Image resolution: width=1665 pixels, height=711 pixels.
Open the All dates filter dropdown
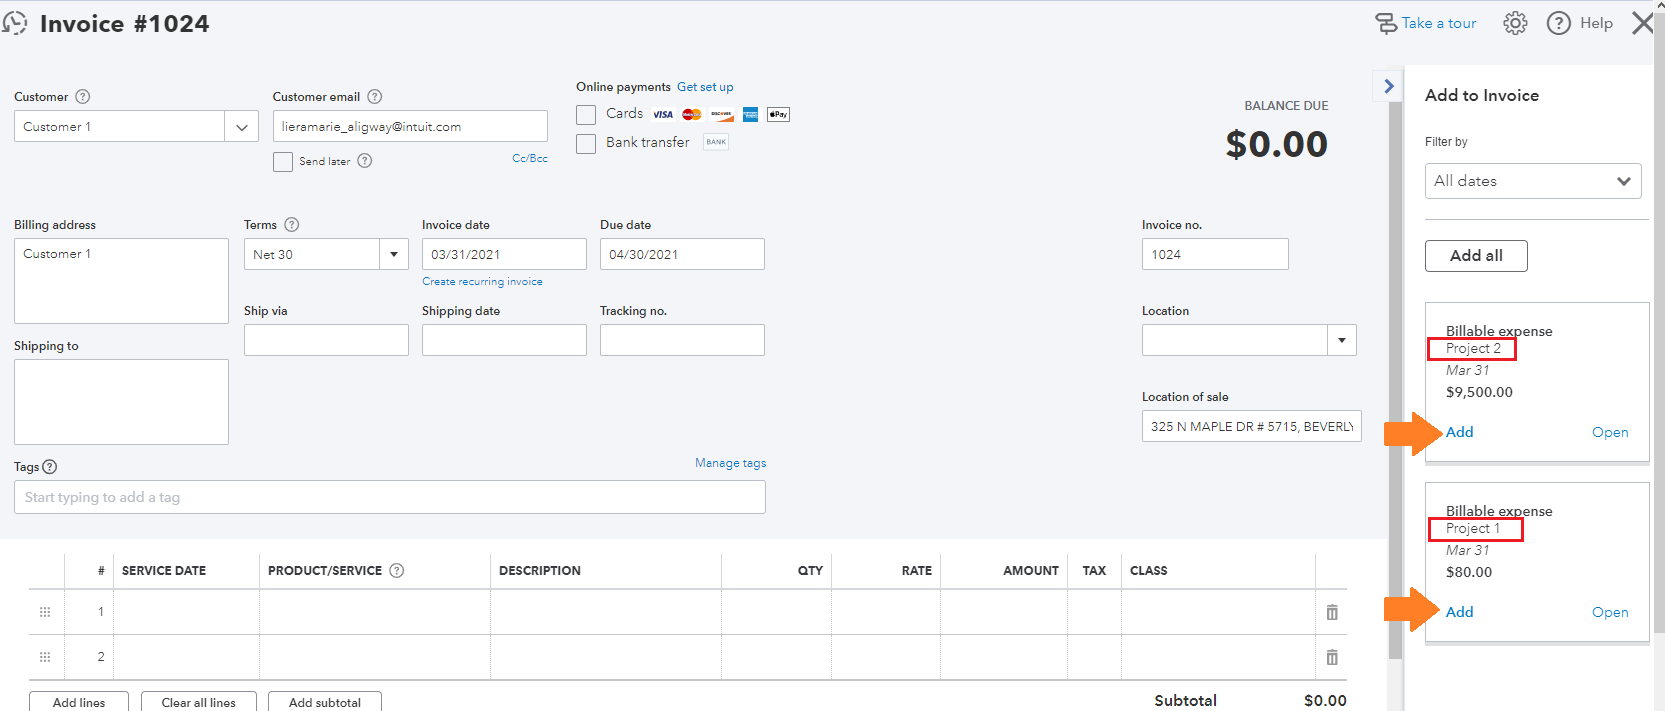pyautogui.click(x=1533, y=181)
